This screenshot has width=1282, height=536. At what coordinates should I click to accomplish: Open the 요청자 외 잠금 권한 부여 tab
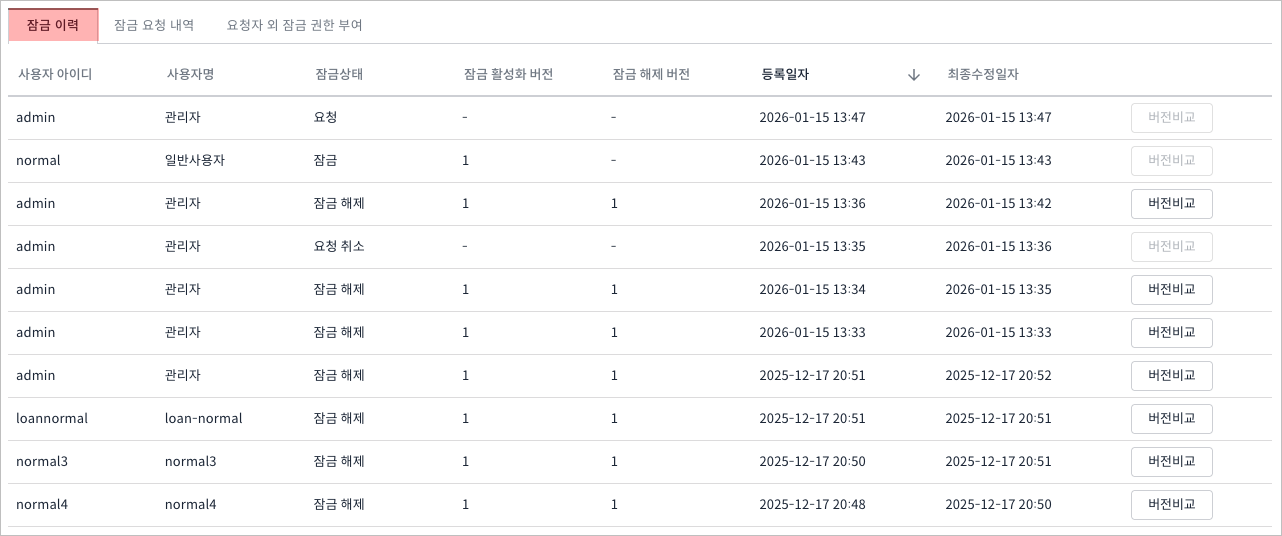click(295, 25)
